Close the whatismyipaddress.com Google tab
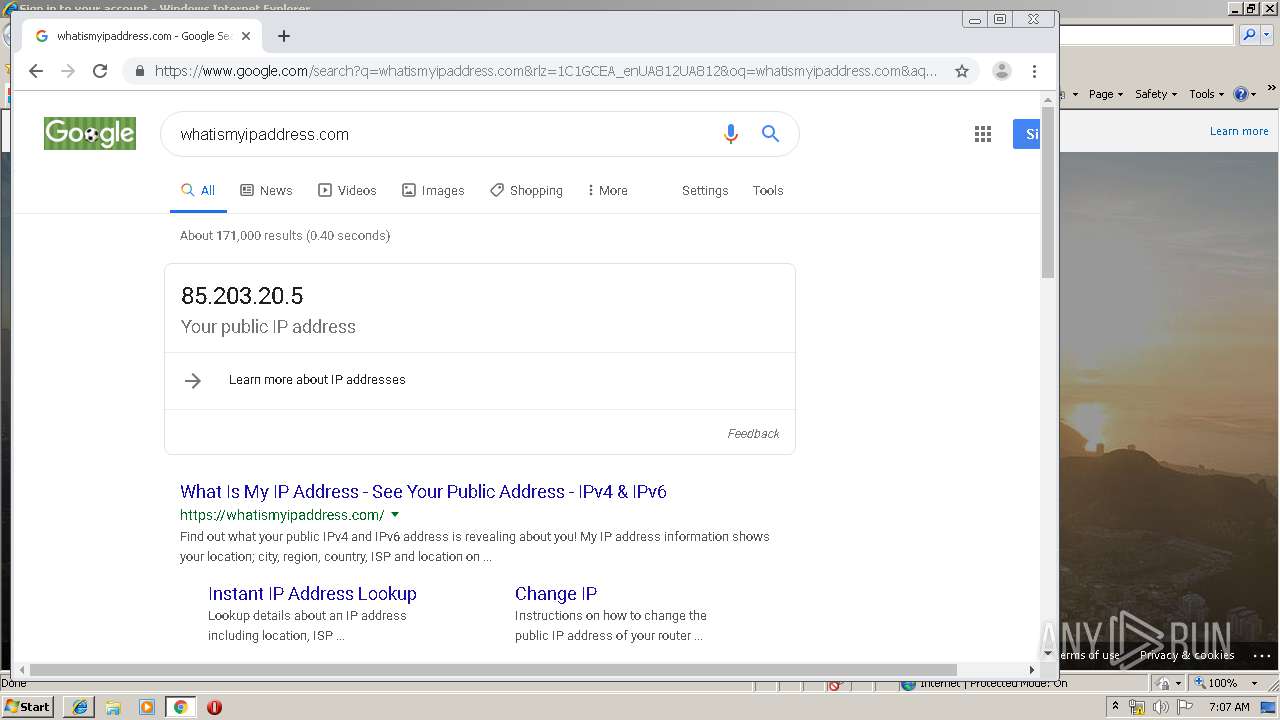This screenshot has width=1280, height=720. pyautogui.click(x=246, y=36)
